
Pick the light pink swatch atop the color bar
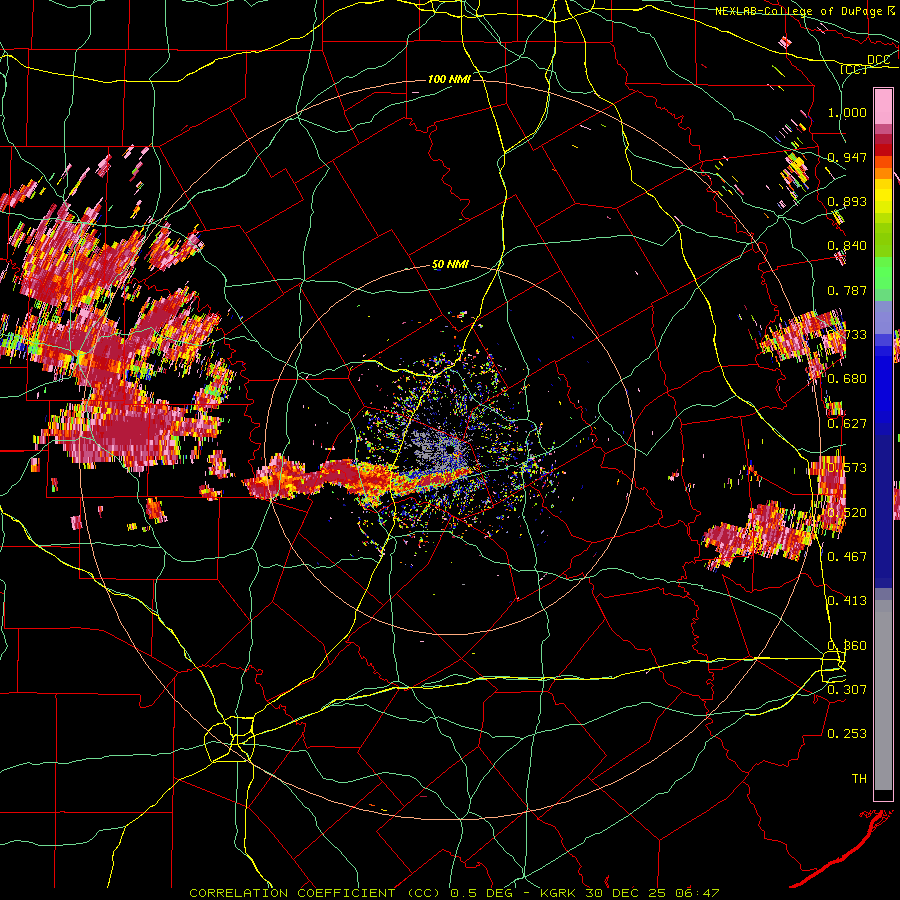pos(883,106)
